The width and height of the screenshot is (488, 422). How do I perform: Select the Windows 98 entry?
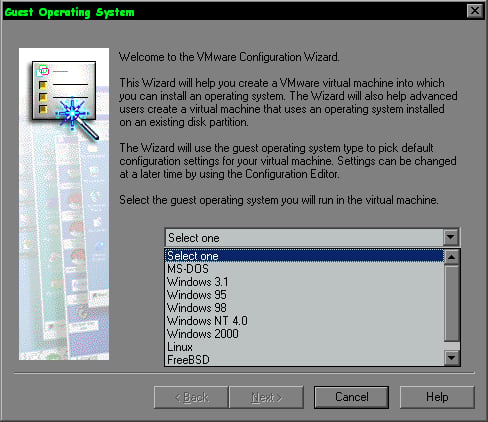(305, 308)
